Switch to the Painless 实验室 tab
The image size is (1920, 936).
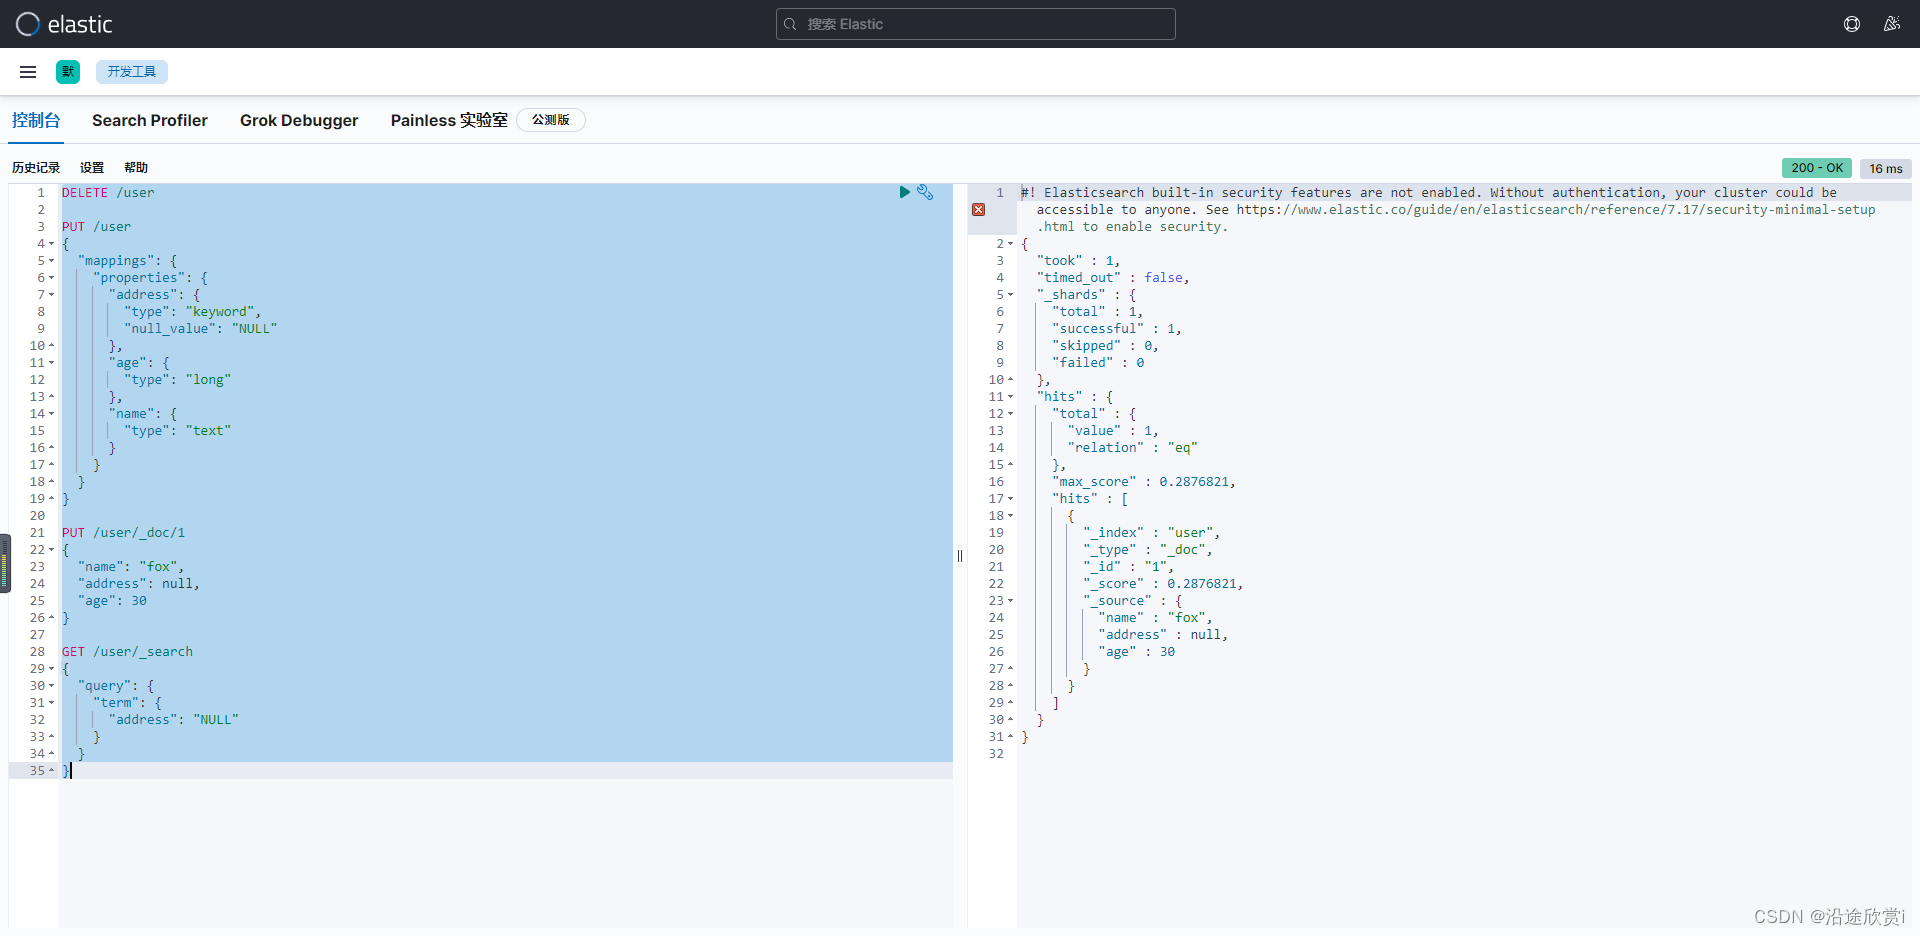pos(449,120)
